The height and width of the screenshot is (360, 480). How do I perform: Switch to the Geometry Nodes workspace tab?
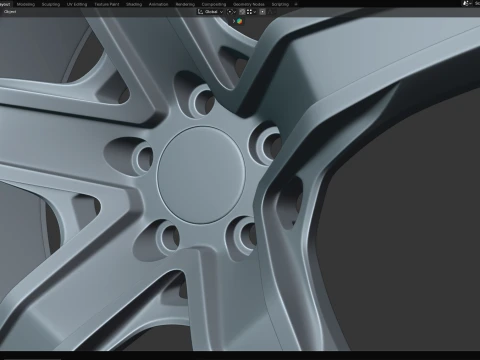pos(249,4)
